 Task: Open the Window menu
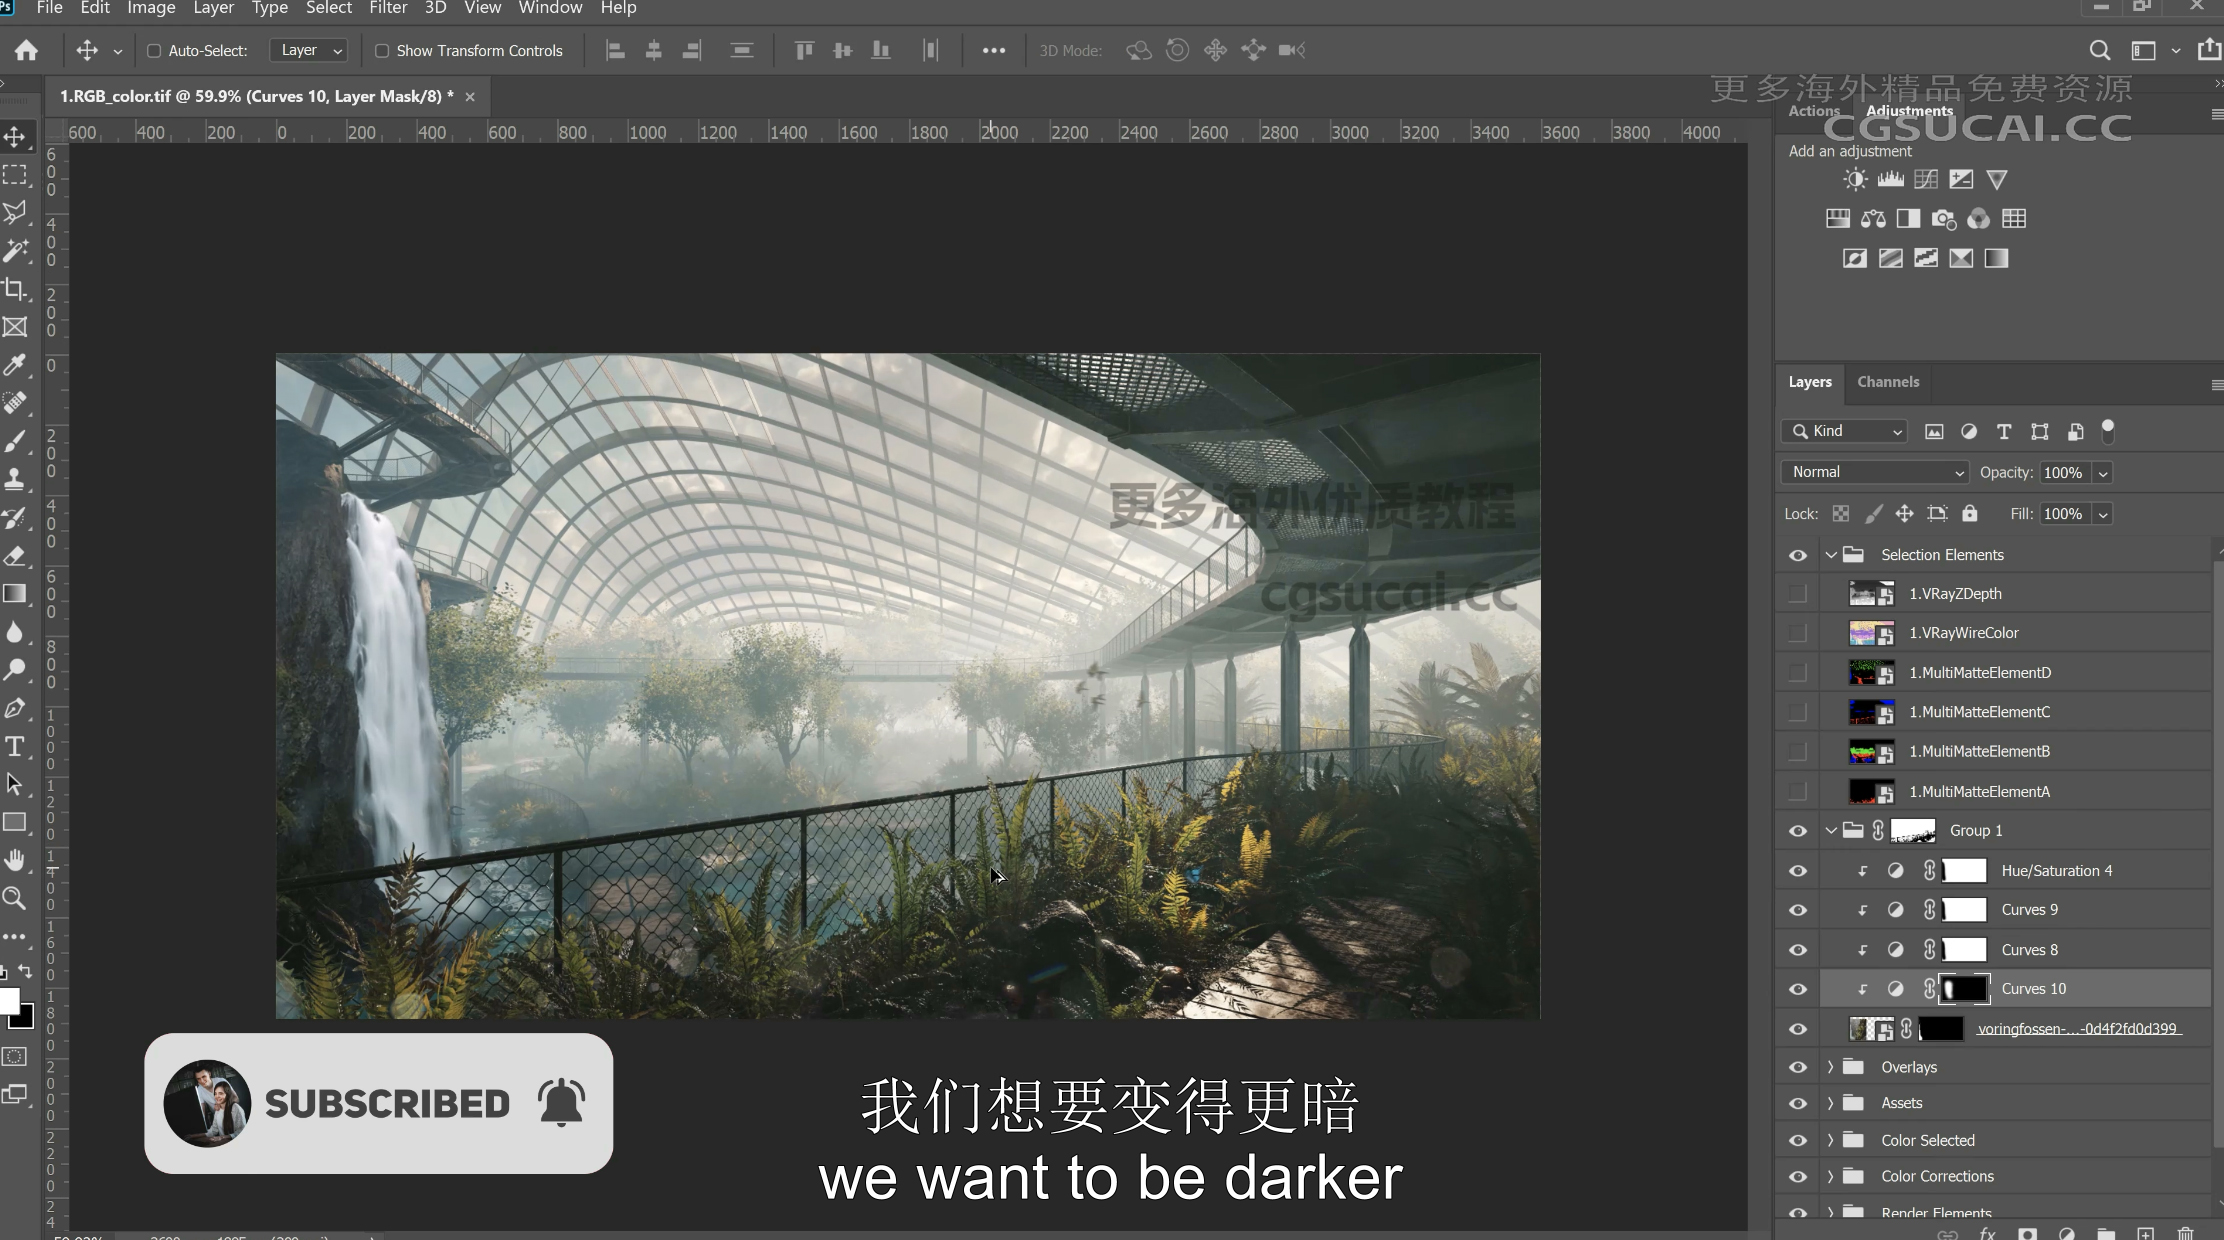pyautogui.click(x=550, y=8)
